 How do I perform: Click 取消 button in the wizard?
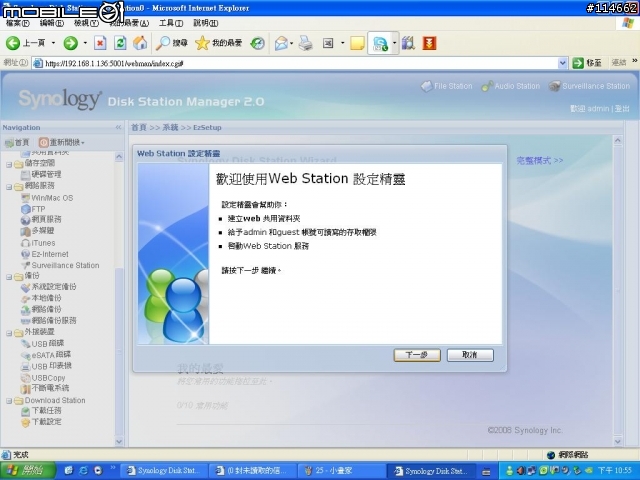click(x=470, y=355)
